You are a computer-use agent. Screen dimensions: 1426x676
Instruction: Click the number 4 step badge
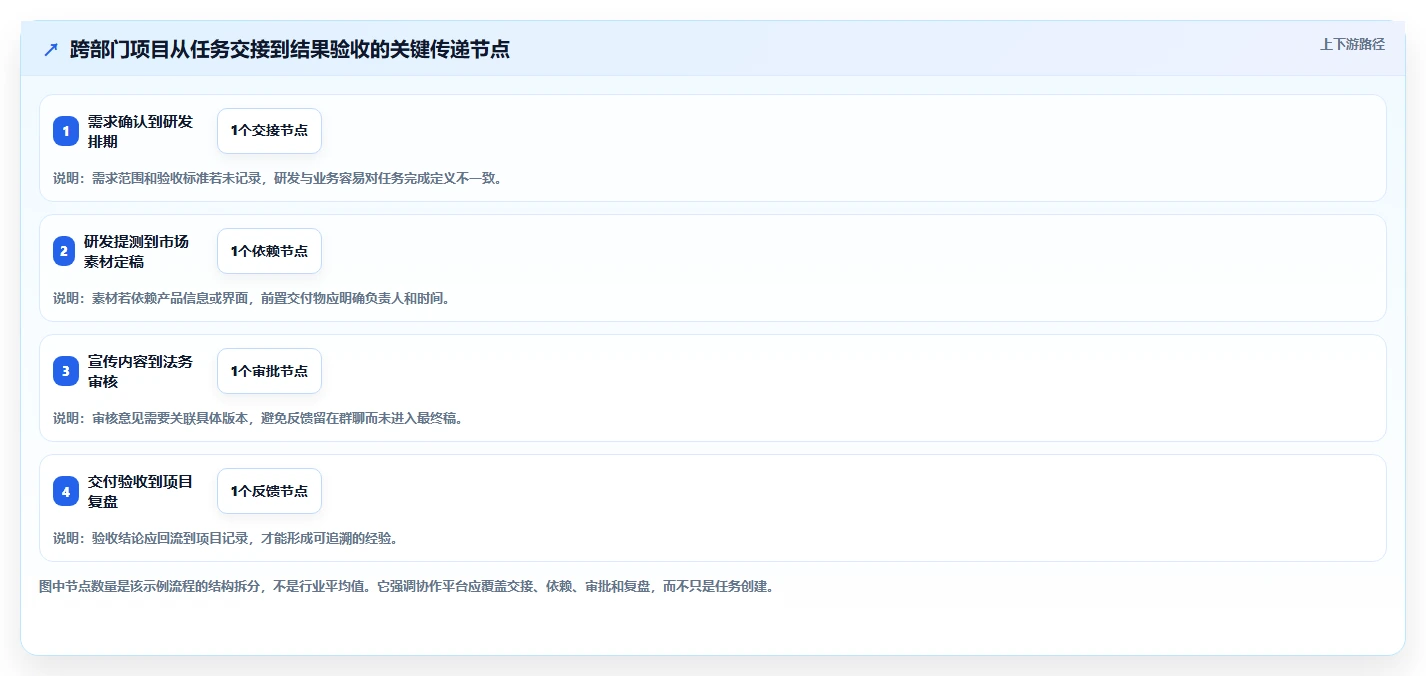pos(66,491)
